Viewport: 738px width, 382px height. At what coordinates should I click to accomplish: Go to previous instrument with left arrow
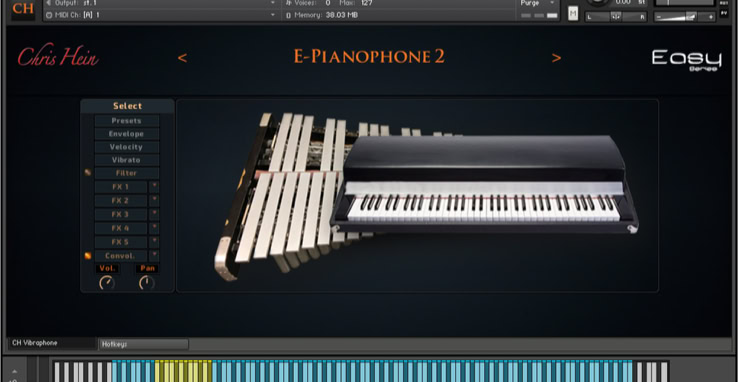(x=182, y=58)
